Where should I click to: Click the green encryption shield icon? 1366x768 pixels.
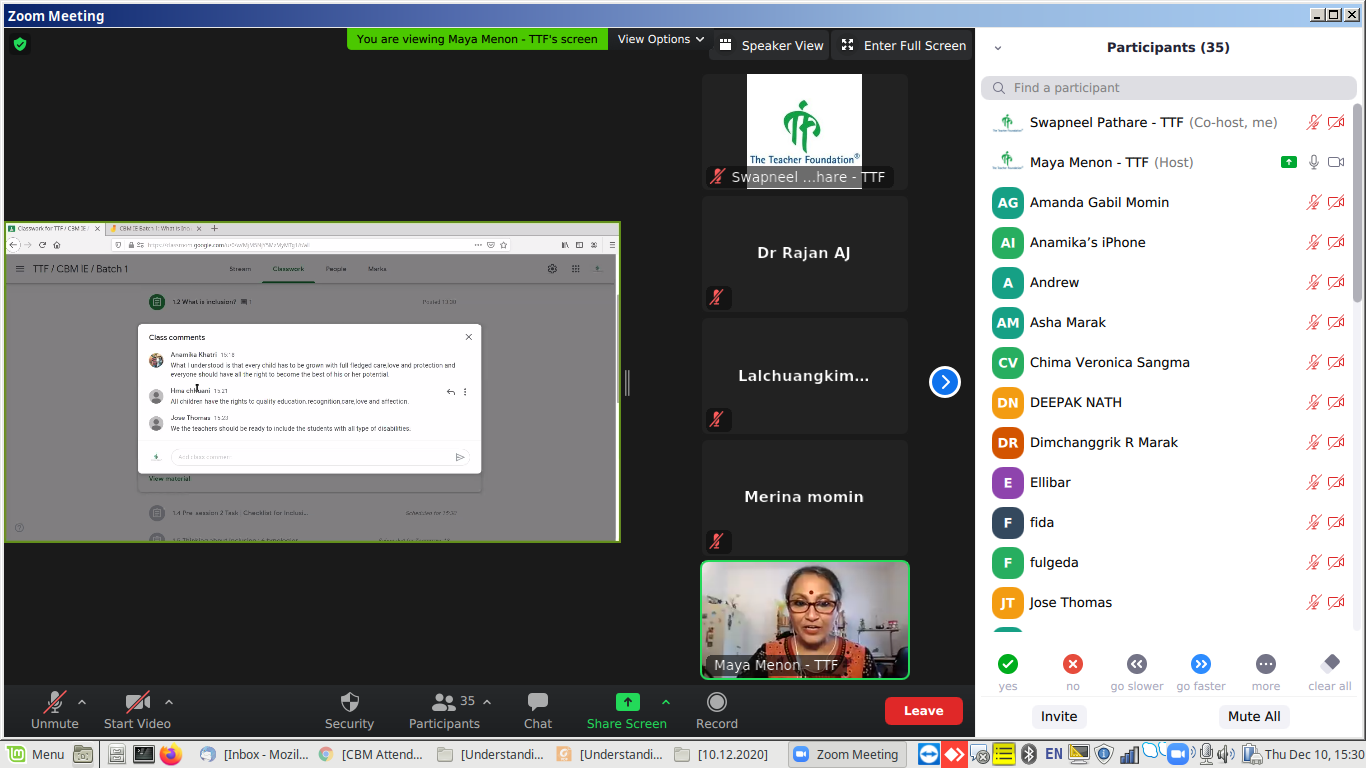(20, 44)
